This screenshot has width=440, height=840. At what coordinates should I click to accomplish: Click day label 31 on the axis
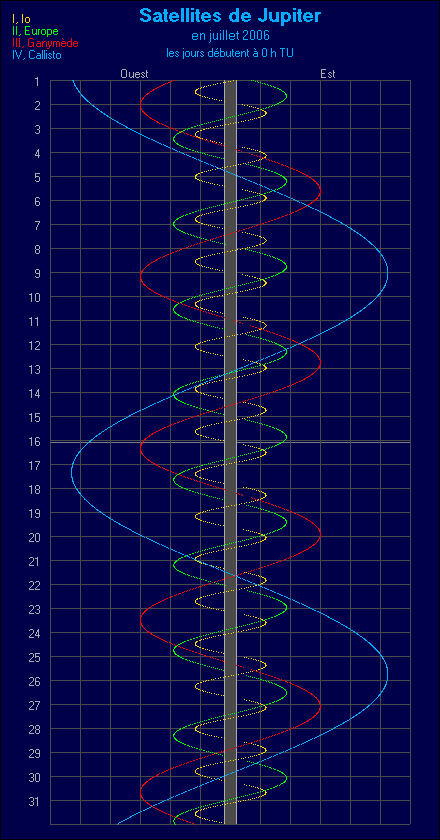[34, 801]
